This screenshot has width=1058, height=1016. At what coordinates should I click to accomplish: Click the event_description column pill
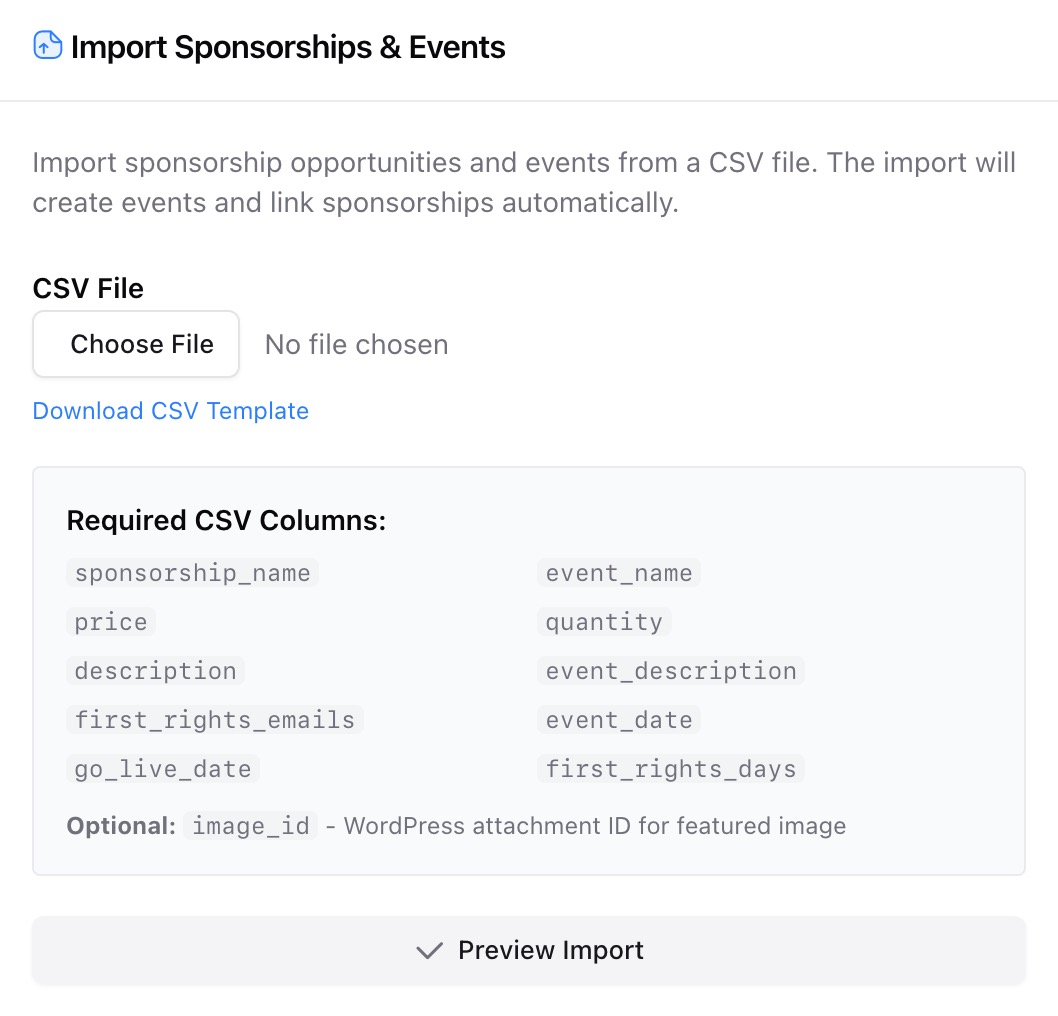coord(671,671)
